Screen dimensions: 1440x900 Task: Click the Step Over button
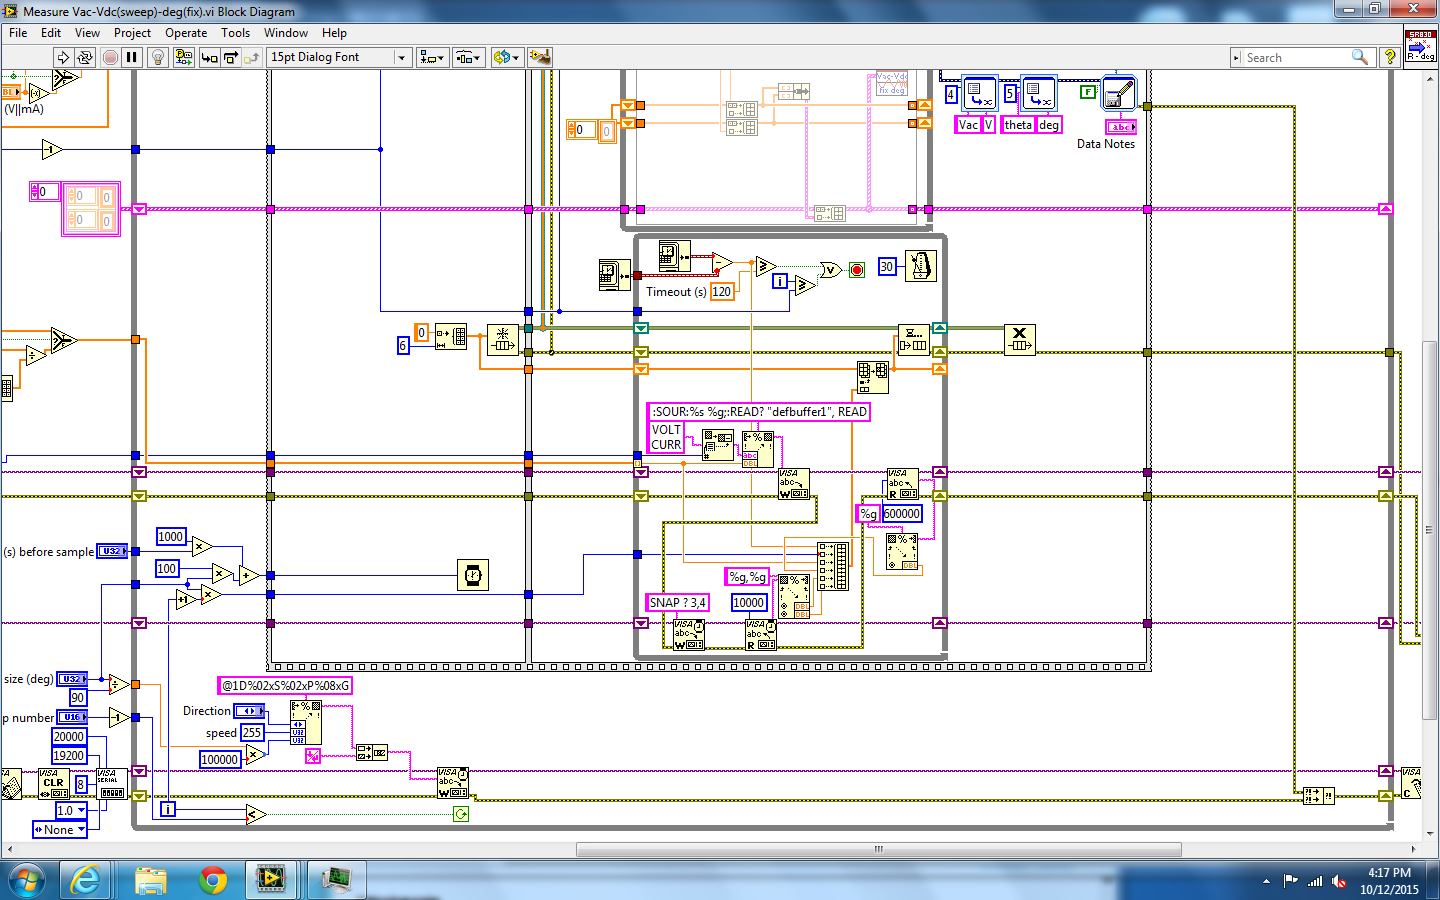231,57
